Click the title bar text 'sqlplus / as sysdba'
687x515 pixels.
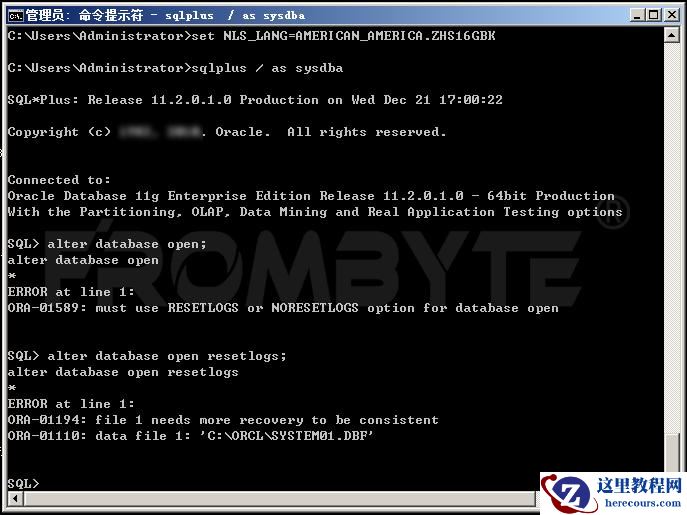(235, 16)
